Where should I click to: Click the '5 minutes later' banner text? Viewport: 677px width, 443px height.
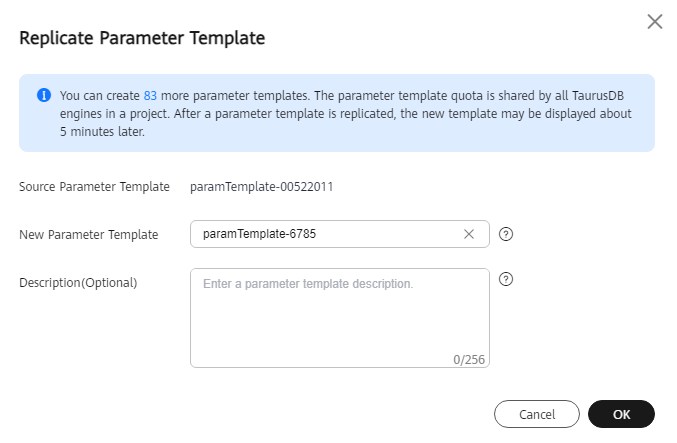tap(102, 132)
